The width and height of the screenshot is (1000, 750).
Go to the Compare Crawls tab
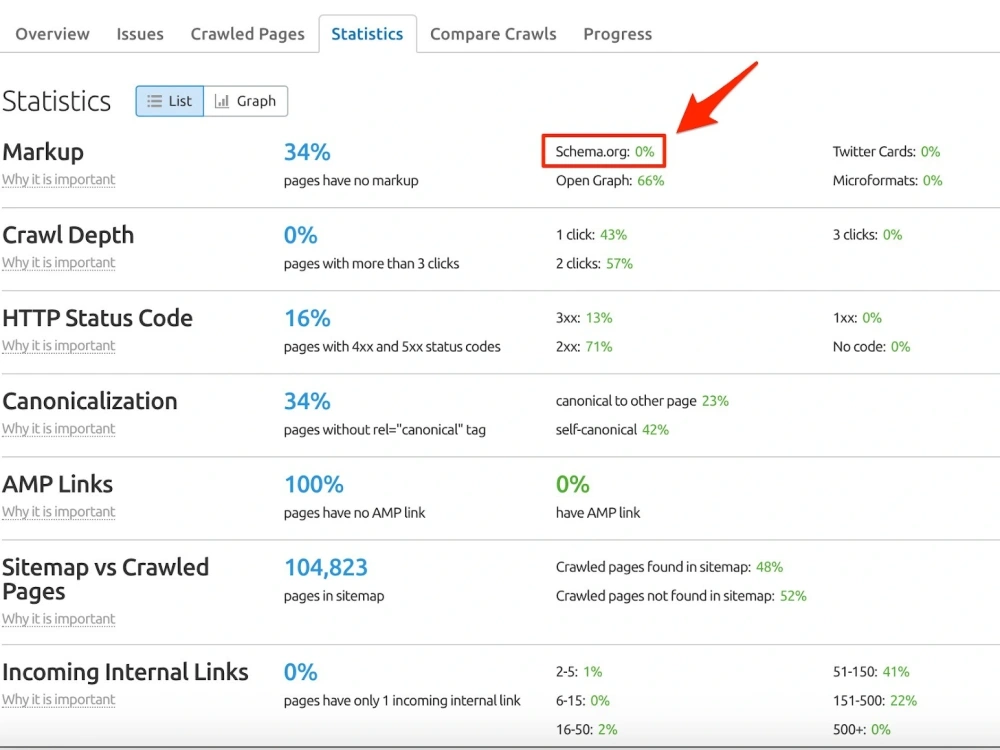pyautogui.click(x=493, y=34)
